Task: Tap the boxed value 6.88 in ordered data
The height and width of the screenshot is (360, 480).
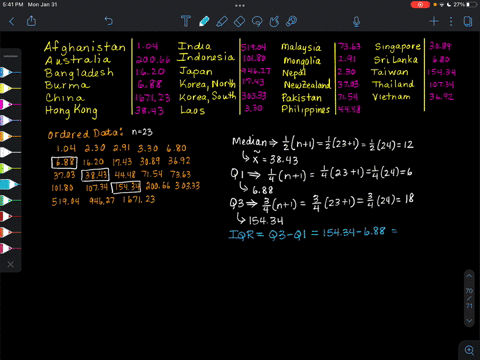Action: 64,163
